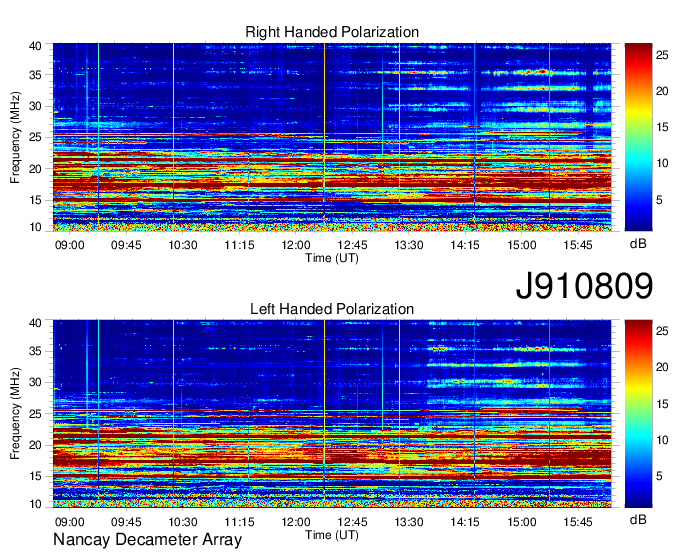The image size is (680, 552).
Task: Click the 20 MHz tick on top plot
Action: [35, 169]
